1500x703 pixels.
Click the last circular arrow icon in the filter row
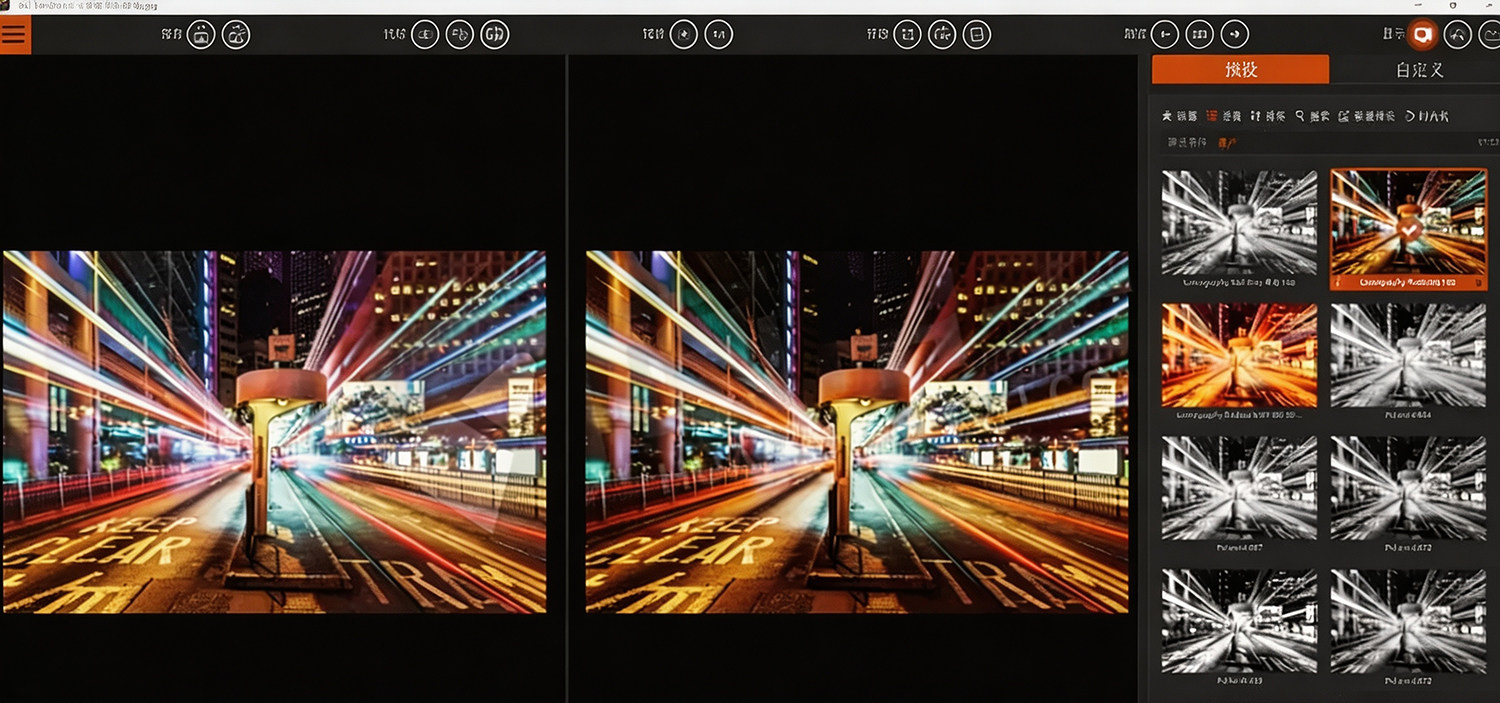click(1411, 116)
